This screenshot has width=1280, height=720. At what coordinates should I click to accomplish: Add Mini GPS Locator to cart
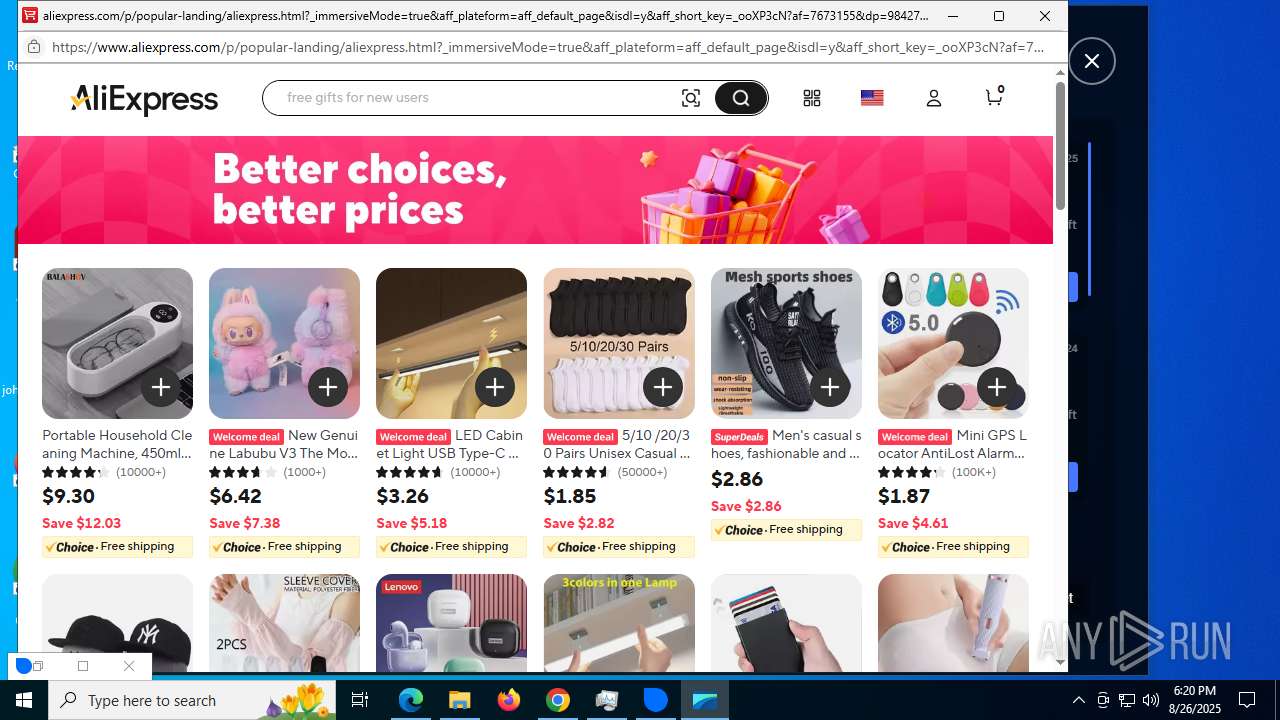(x=996, y=387)
